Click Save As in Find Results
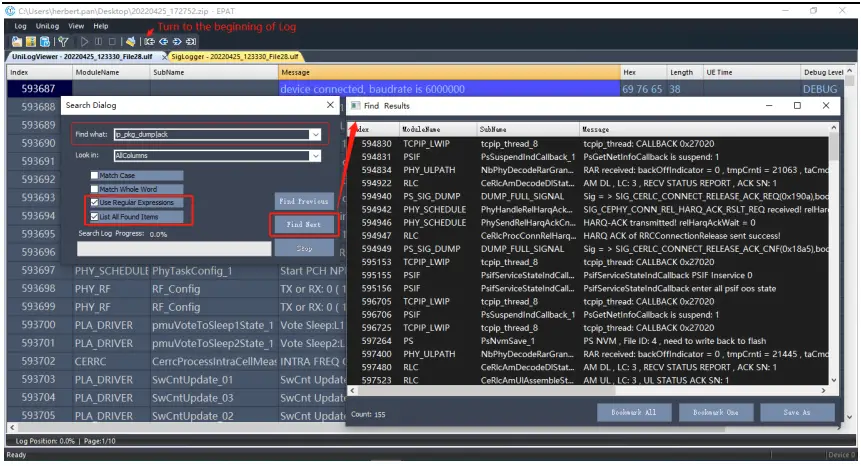The image size is (861, 466). pos(797,412)
